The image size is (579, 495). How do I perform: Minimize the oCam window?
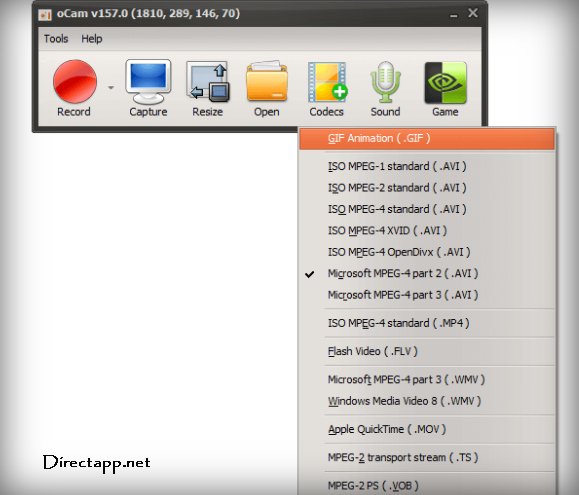pos(454,15)
